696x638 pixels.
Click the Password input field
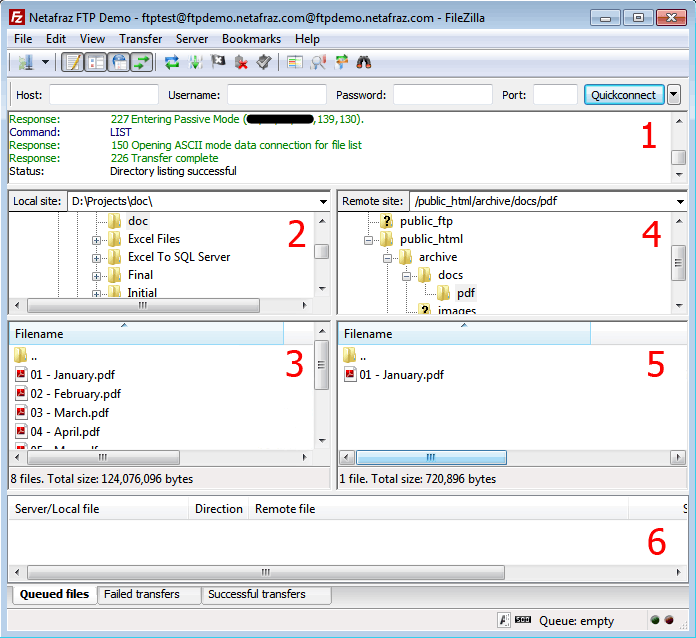(x=443, y=95)
